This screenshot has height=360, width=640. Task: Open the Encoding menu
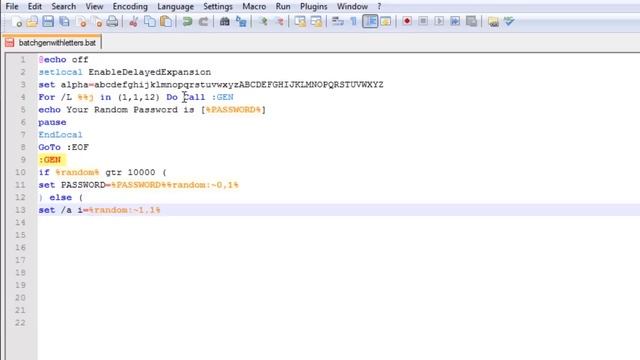tap(130, 7)
